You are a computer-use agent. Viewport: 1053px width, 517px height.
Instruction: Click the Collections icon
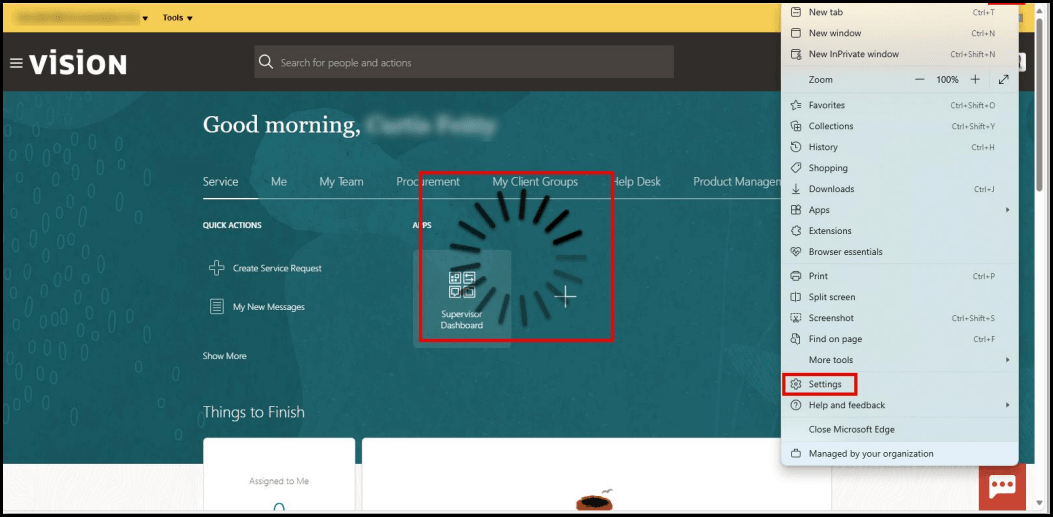[x=796, y=126]
